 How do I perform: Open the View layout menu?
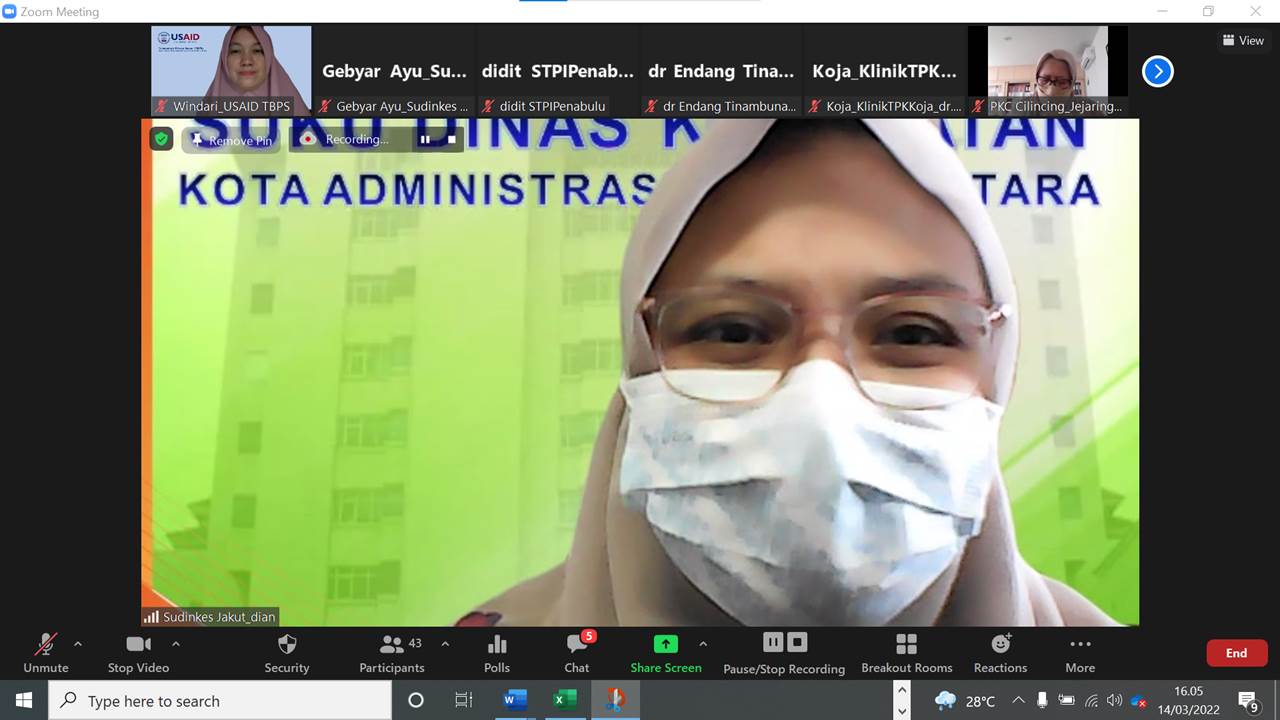pyautogui.click(x=1242, y=40)
